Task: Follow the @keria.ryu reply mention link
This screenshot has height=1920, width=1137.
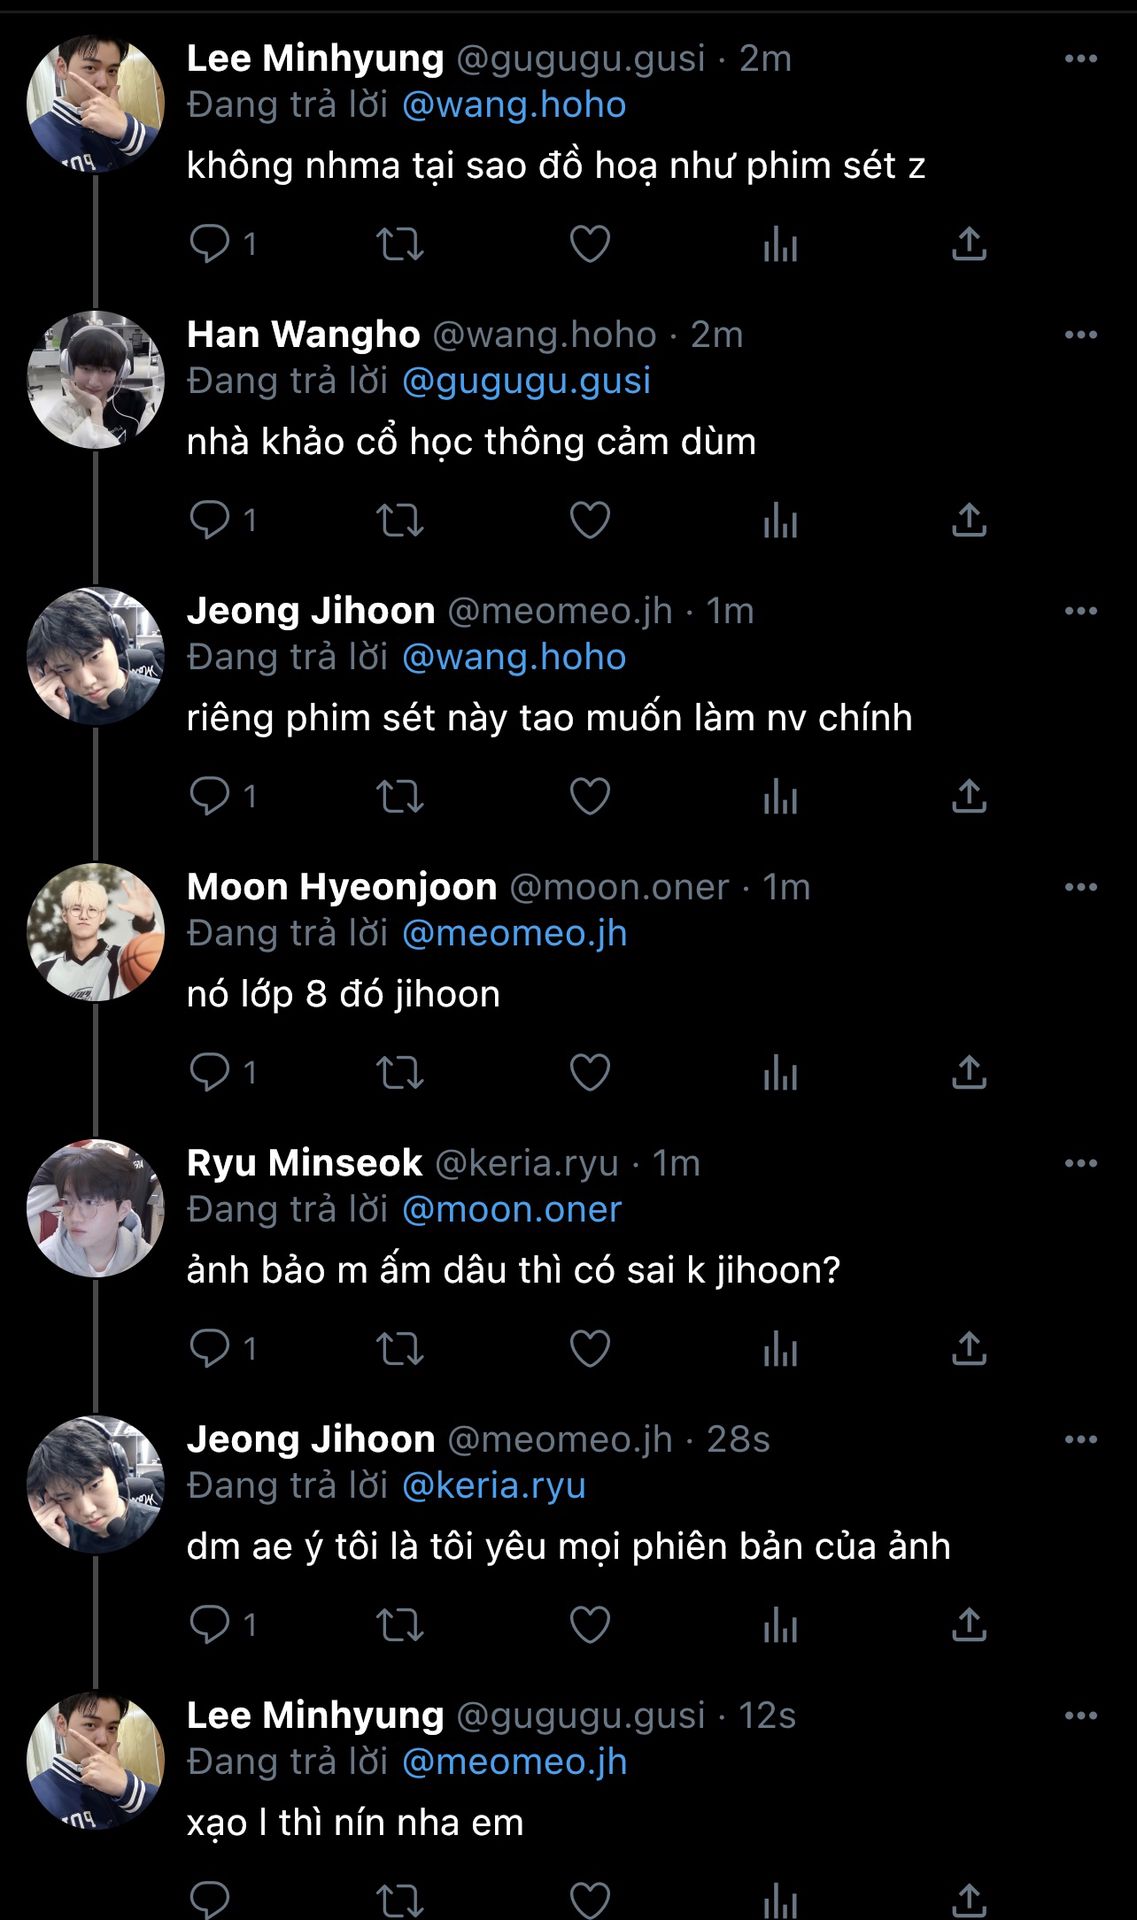Action: (x=494, y=1485)
